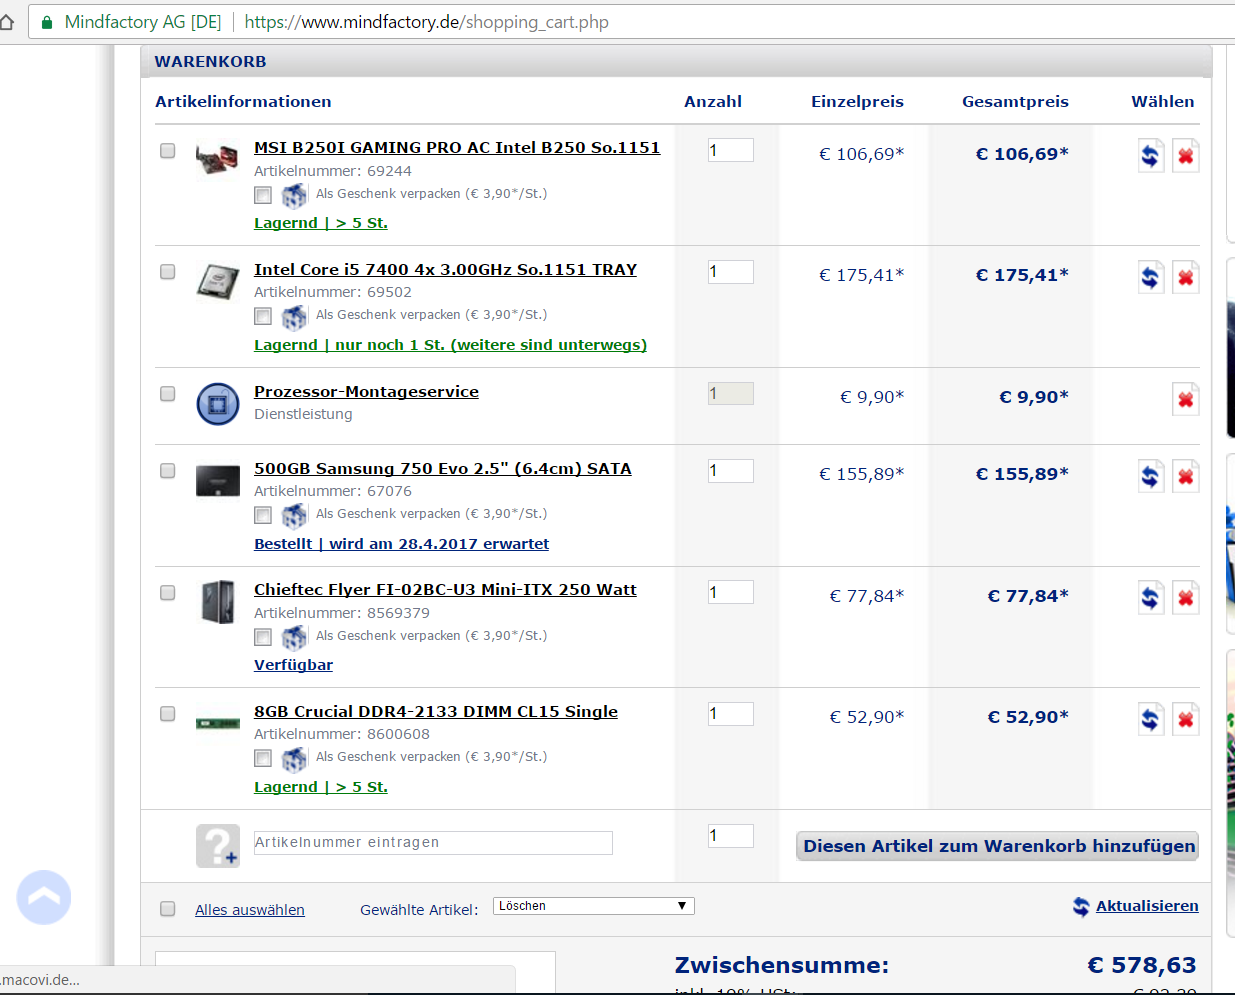Image resolution: width=1235 pixels, height=995 pixels.
Task: Click quantity field for new article entry
Action: coord(731,836)
